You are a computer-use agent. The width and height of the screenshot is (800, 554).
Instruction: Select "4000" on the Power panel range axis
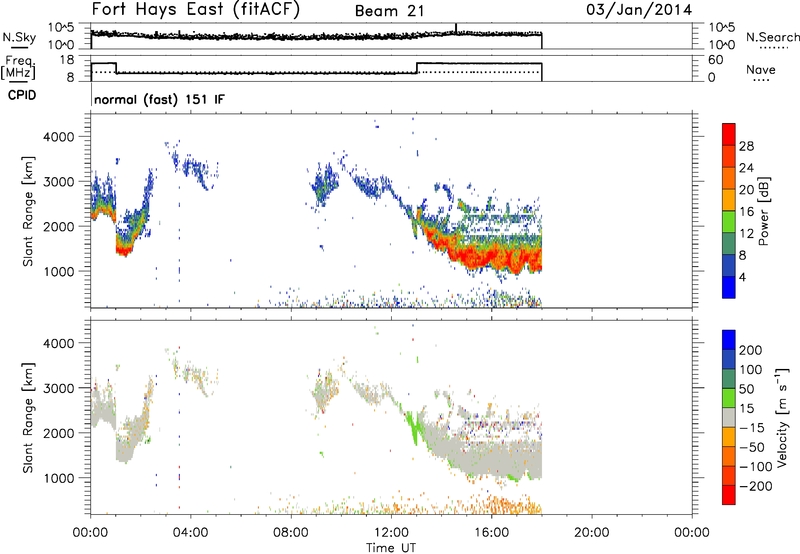click(x=58, y=137)
